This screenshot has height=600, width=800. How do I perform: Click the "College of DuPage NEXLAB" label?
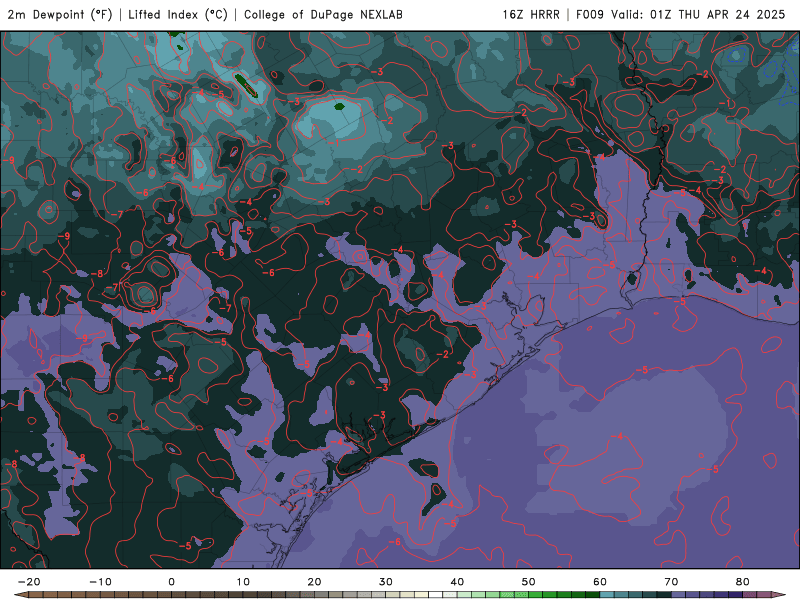coord(323,14)
